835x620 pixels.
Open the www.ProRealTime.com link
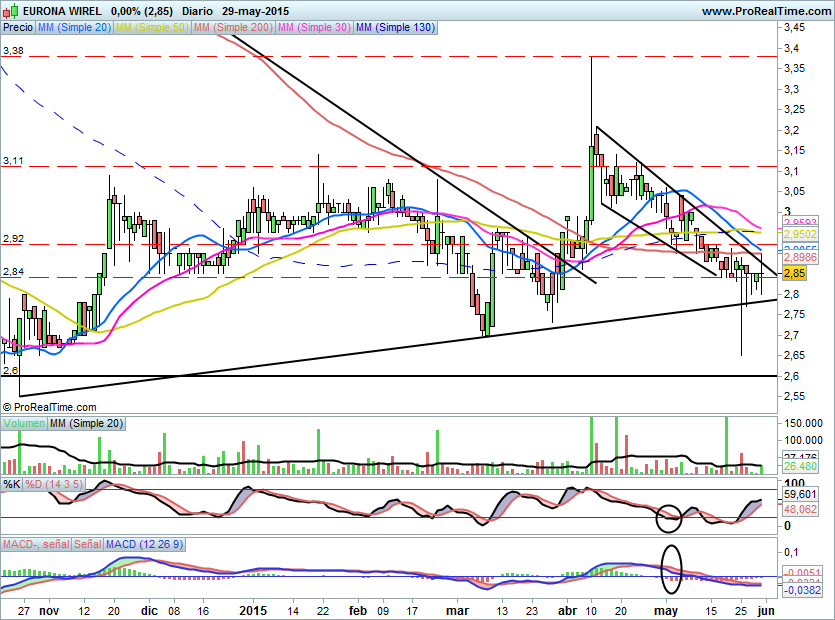[x=766, y=11]
